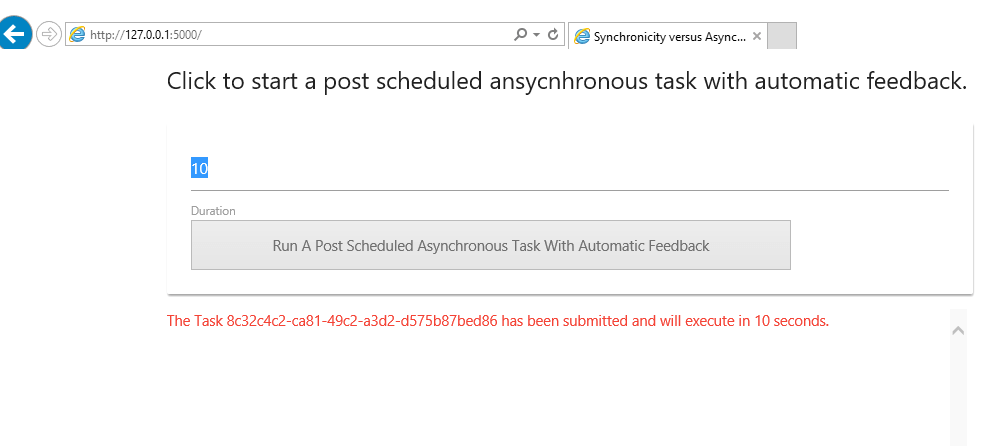Viewport: 998px width, 446px height.
Task: Refresh the page with the reload icon
Action: pos(553,34)
